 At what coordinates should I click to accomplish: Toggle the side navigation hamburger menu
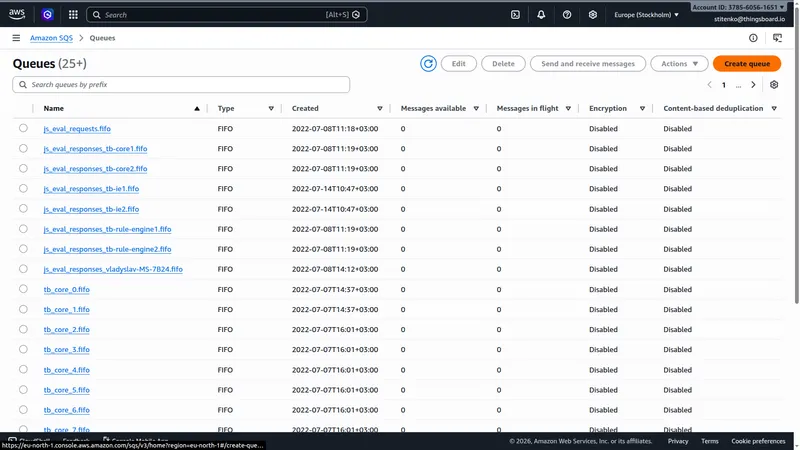[x=16, y=38]
